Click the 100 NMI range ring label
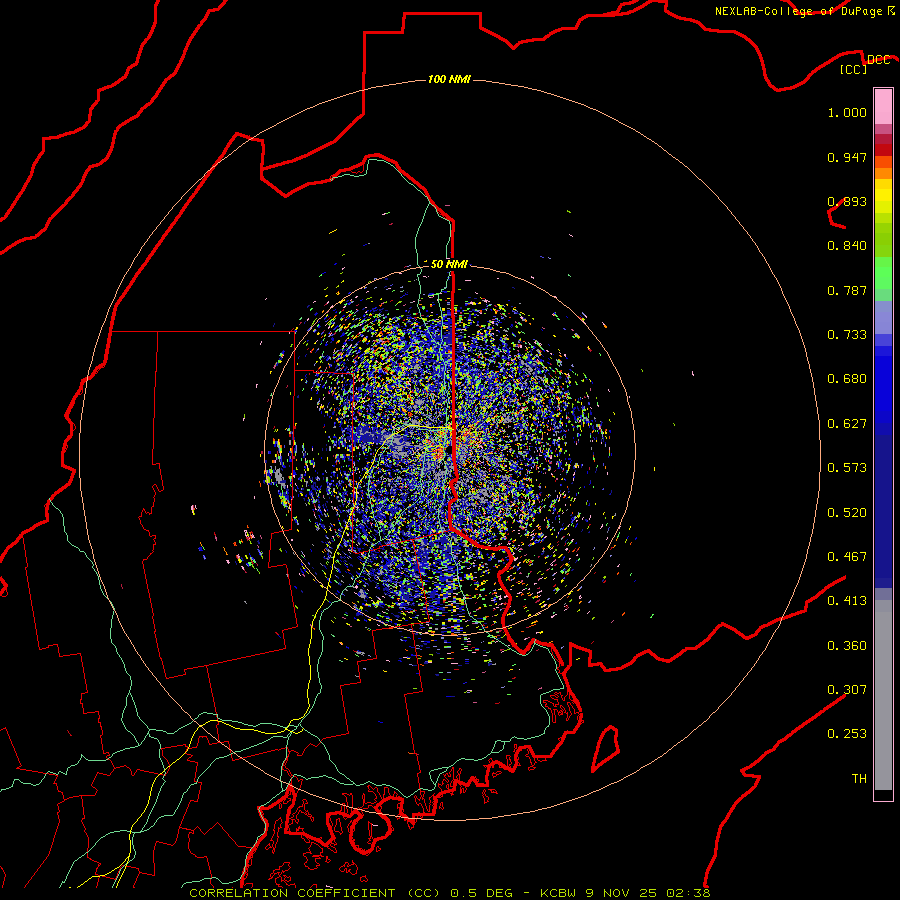This screenshot has width=900, height=900. click(x=449, y=79)
